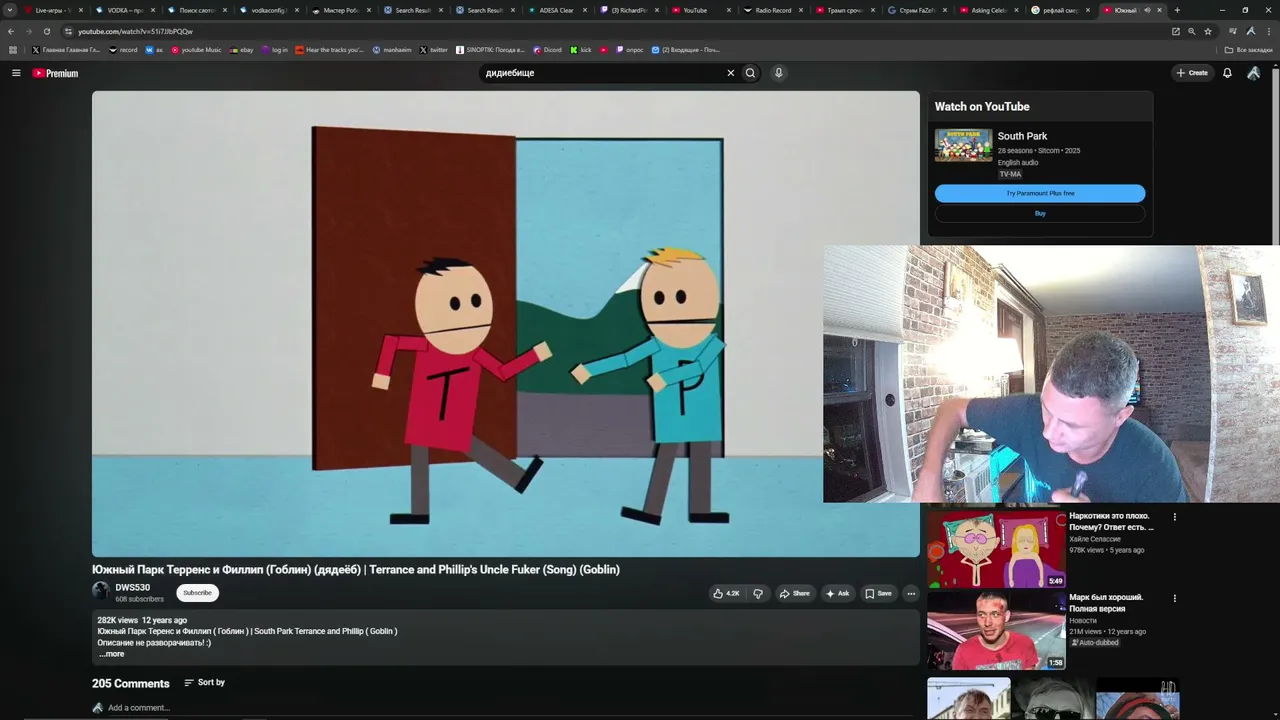
Task: Open the Sort by comments dropdown
Action: pos(204,683)
